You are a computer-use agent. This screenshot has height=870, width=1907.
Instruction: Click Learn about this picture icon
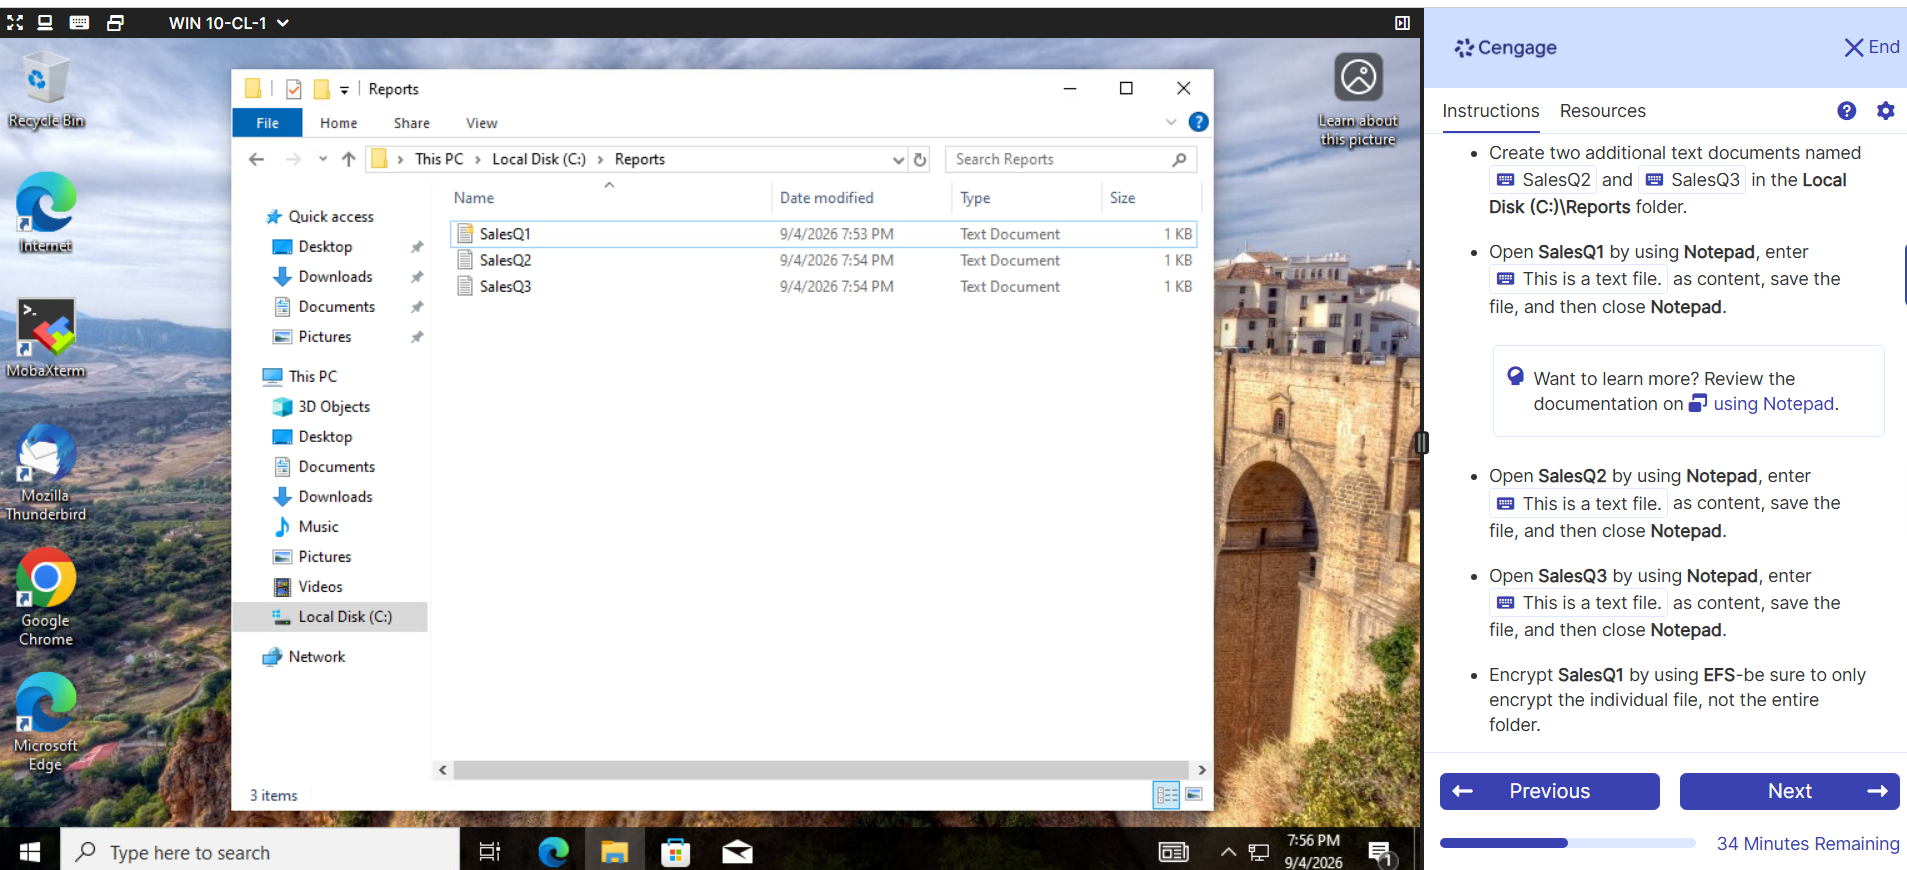[x=1358, y=99]
